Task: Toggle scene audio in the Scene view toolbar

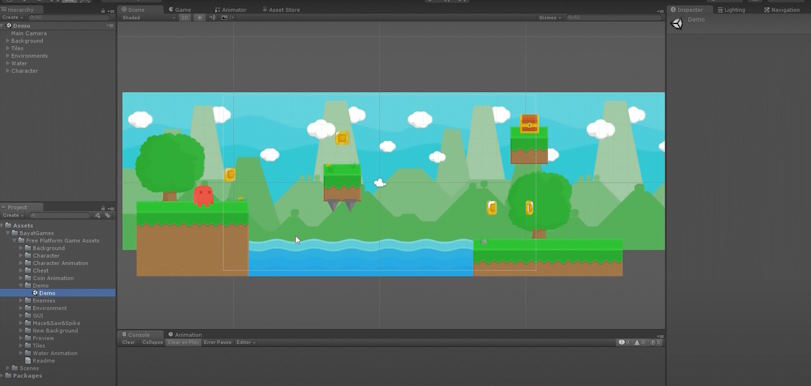Action: tap(213, 18)
